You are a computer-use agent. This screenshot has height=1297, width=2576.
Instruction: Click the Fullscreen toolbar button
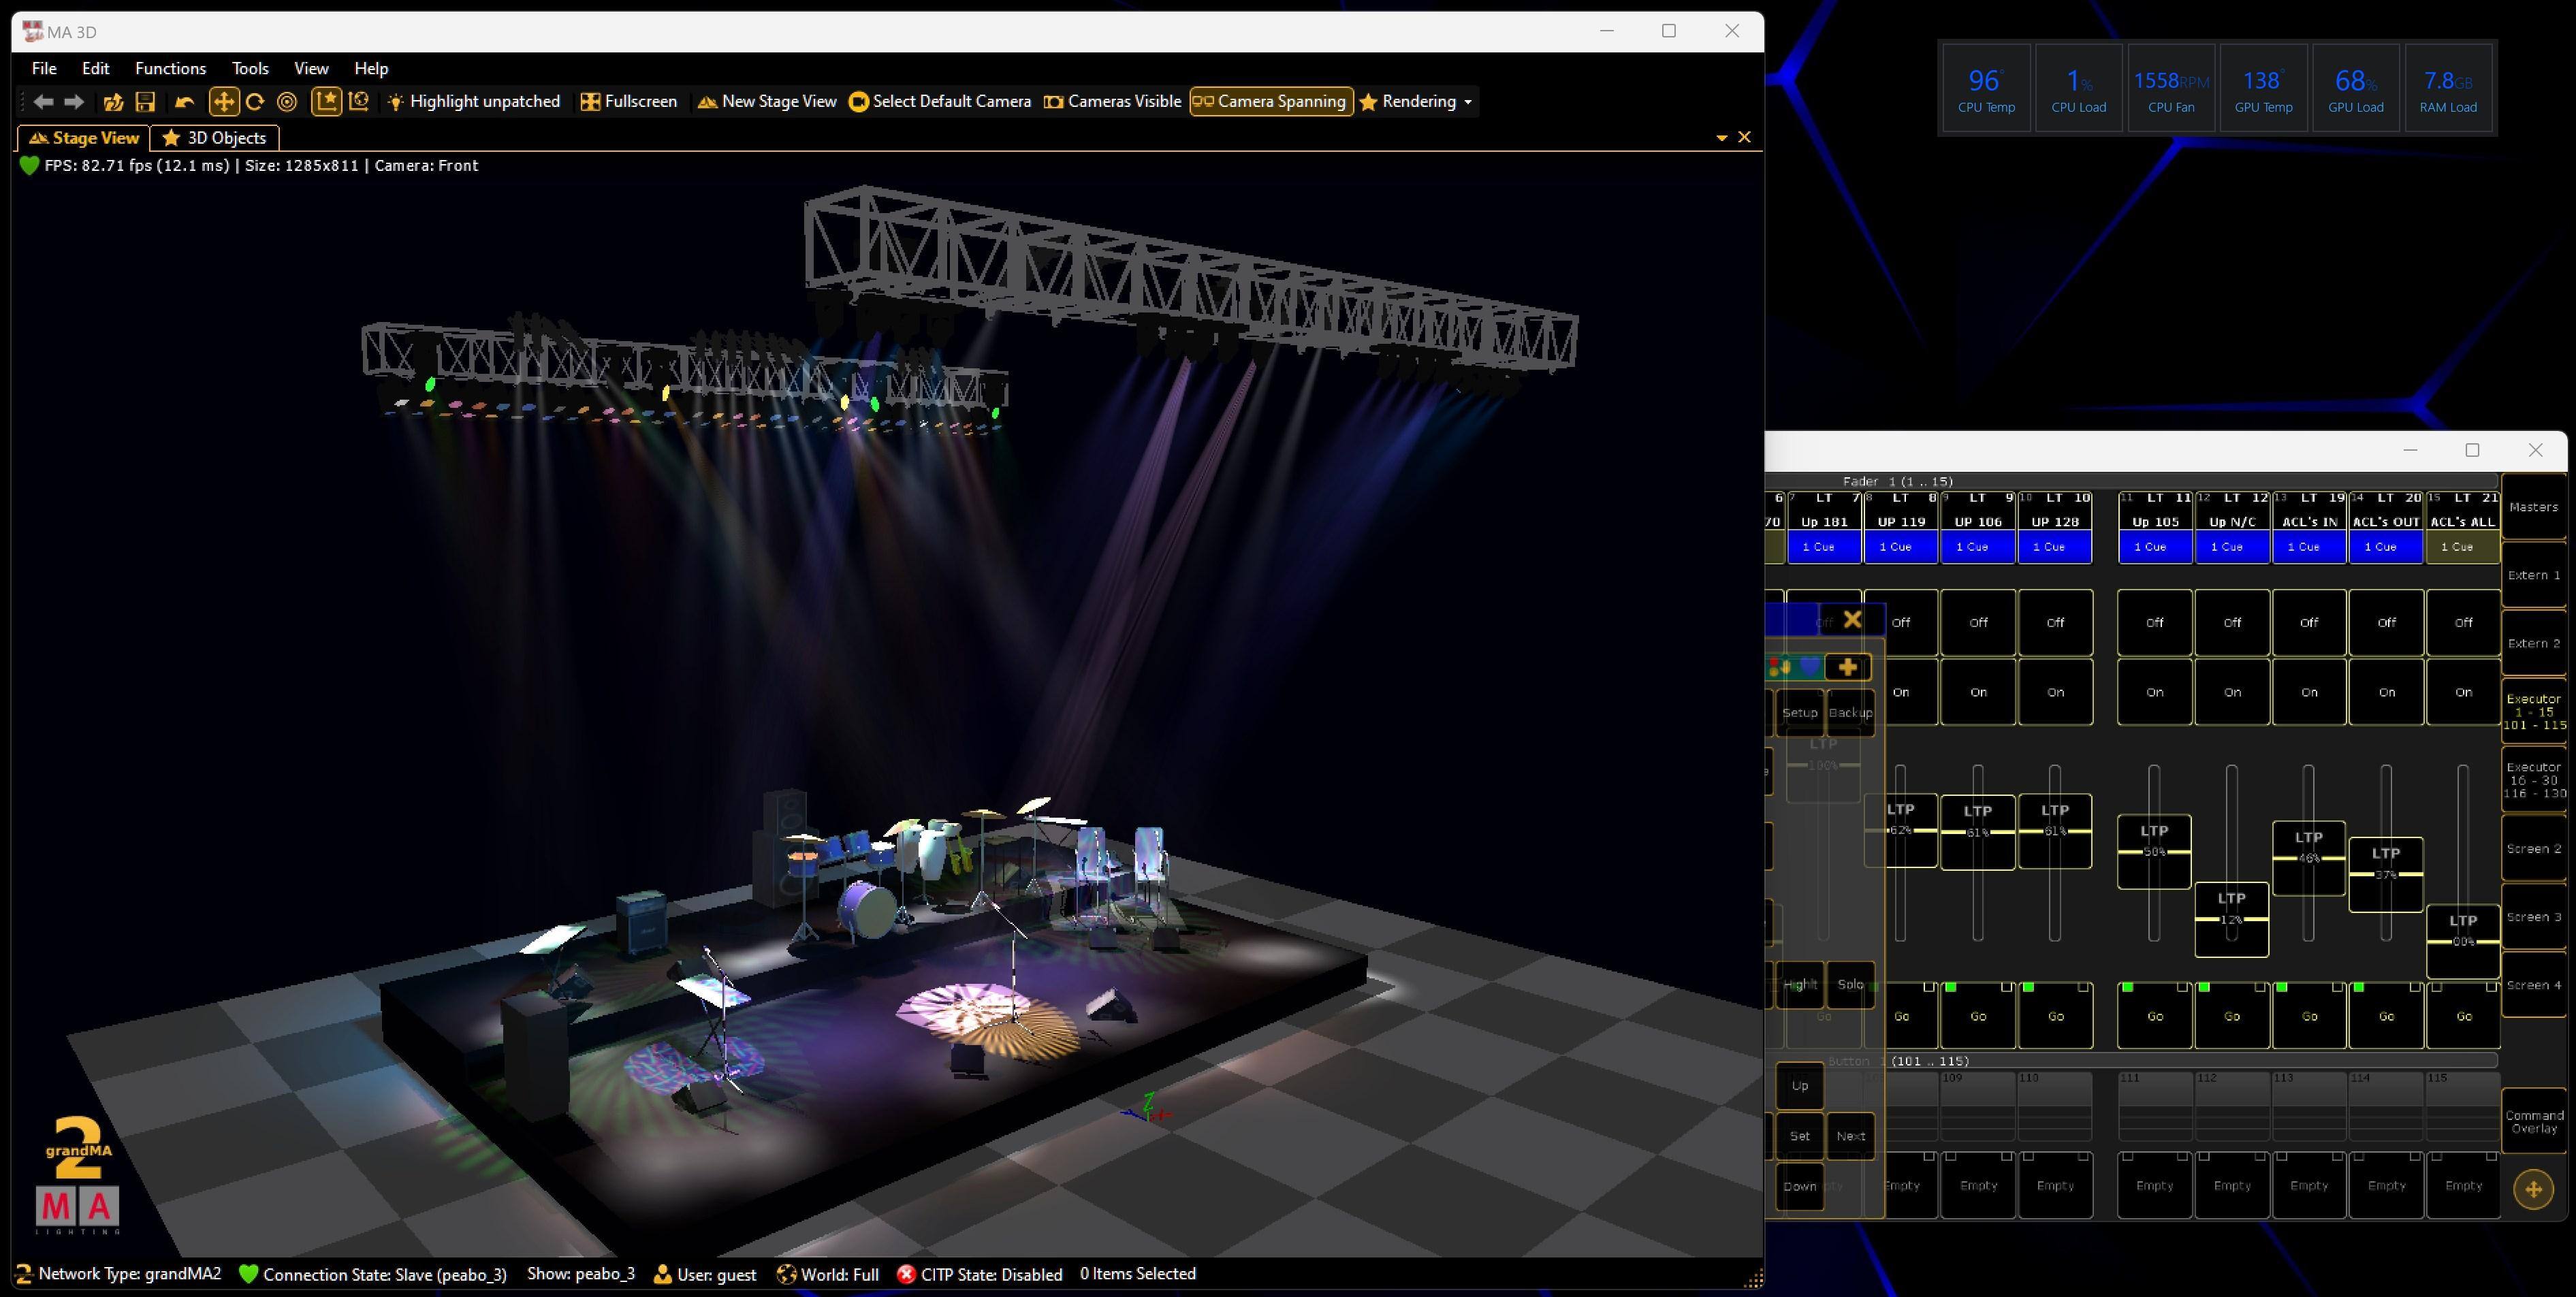click(628, 101)
